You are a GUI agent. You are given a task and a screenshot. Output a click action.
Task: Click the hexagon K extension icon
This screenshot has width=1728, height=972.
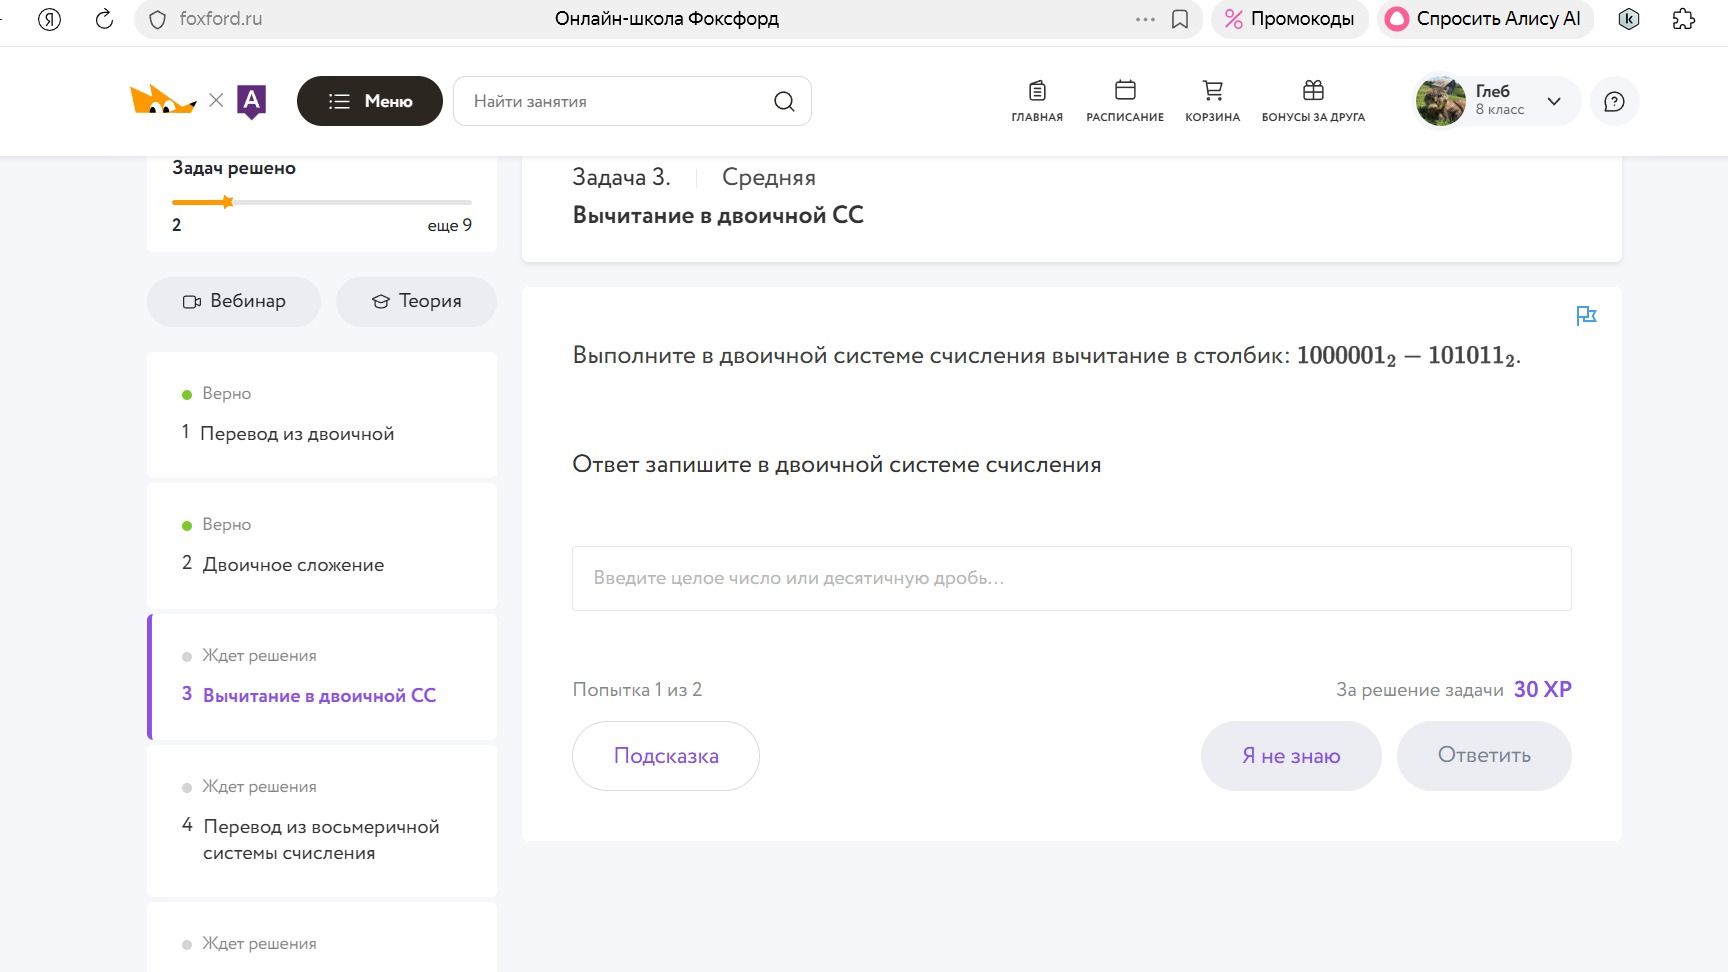click(x=1629, y=19)
